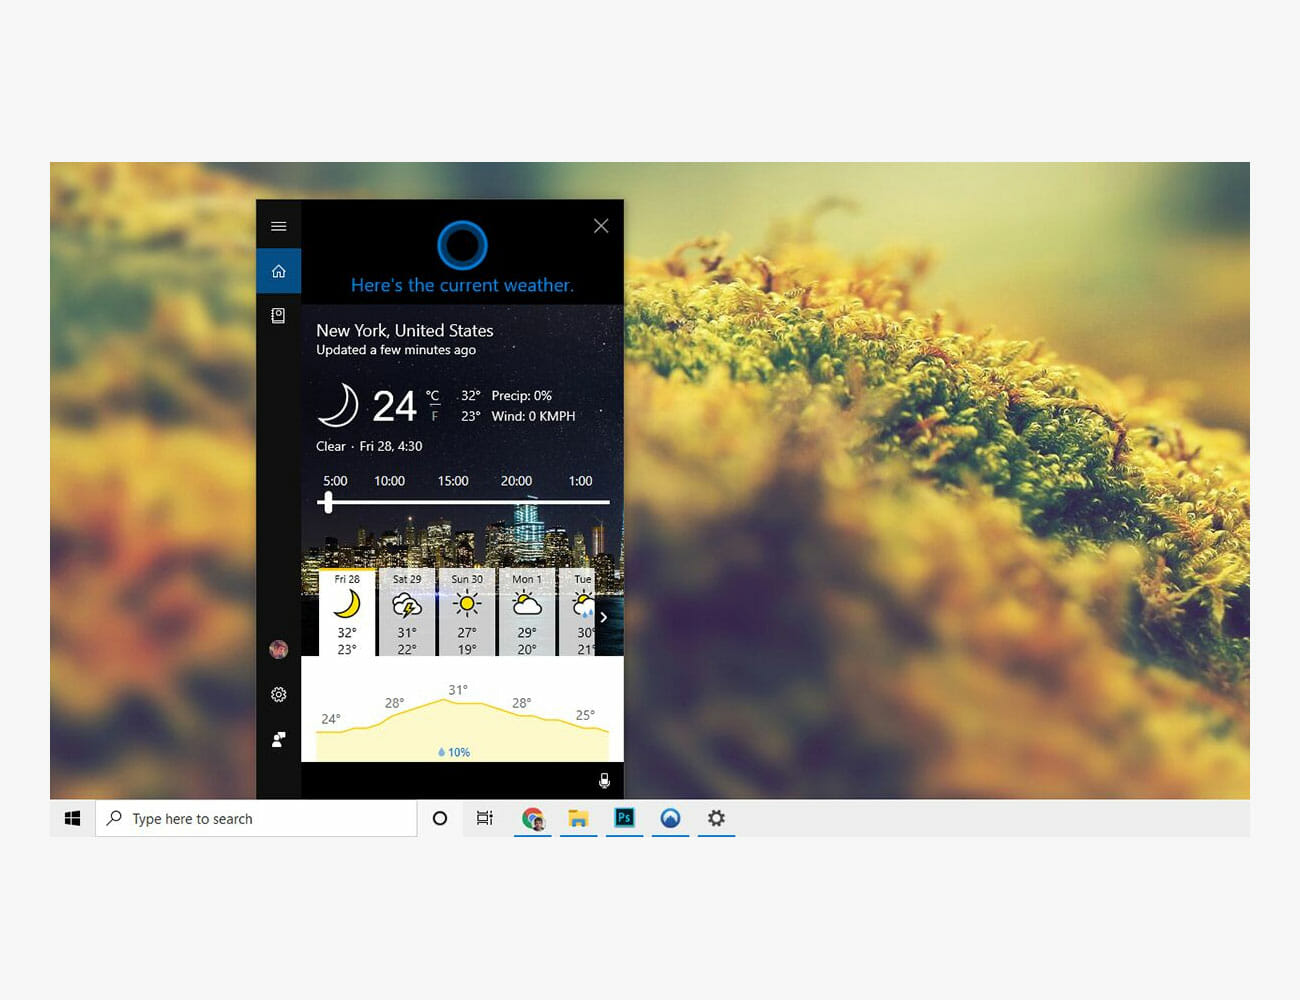Image resolution: width=1300 pixels, height=1000 pixels.
Task: Select the Mon 1 forecast tab
Action: [527, 613]
